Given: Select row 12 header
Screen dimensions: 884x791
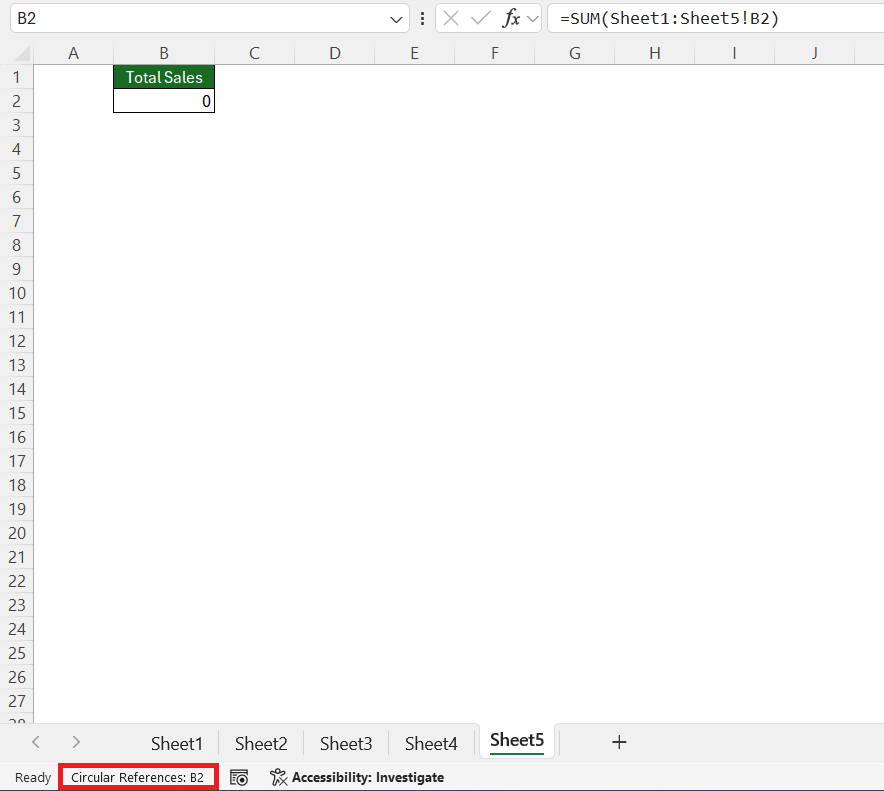Looking at the screenshot, I should (x=17, y=341).
